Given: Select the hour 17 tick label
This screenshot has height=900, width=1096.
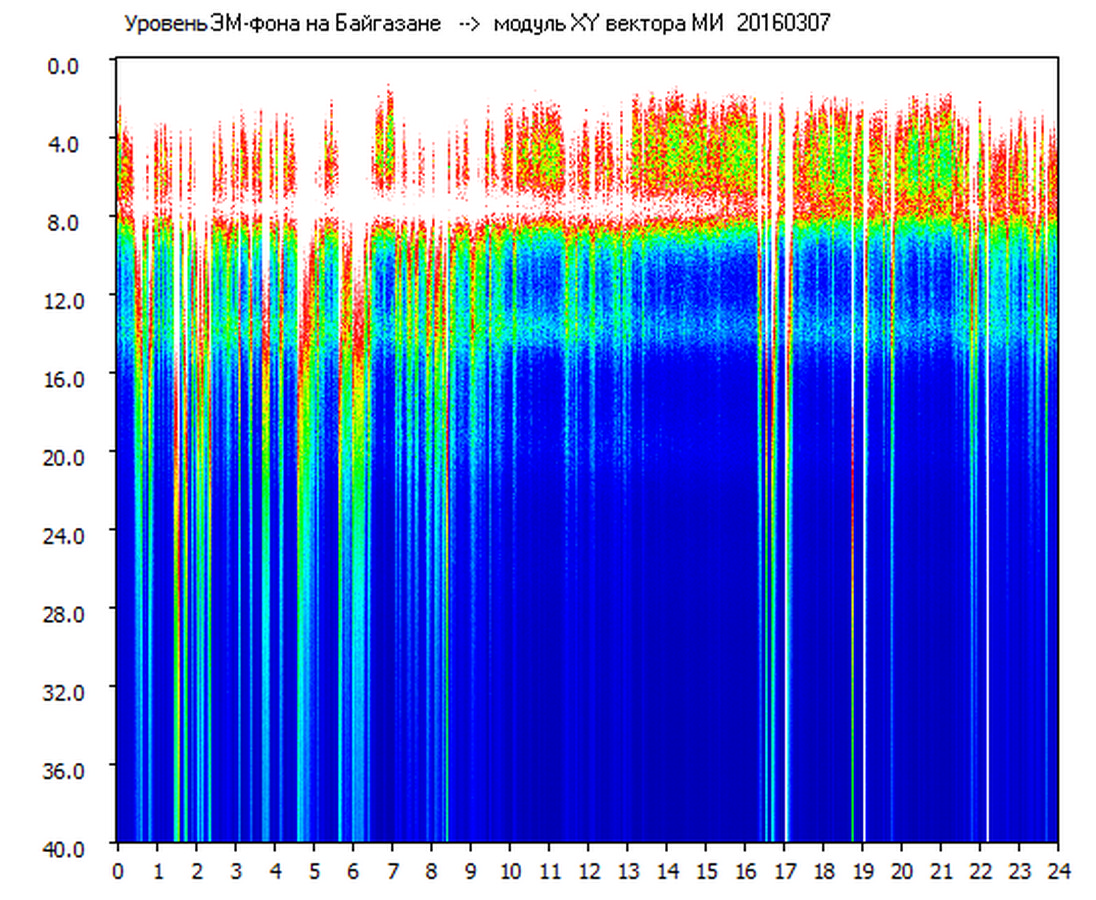Looking at the screenshot, I should tap(784, 870).
